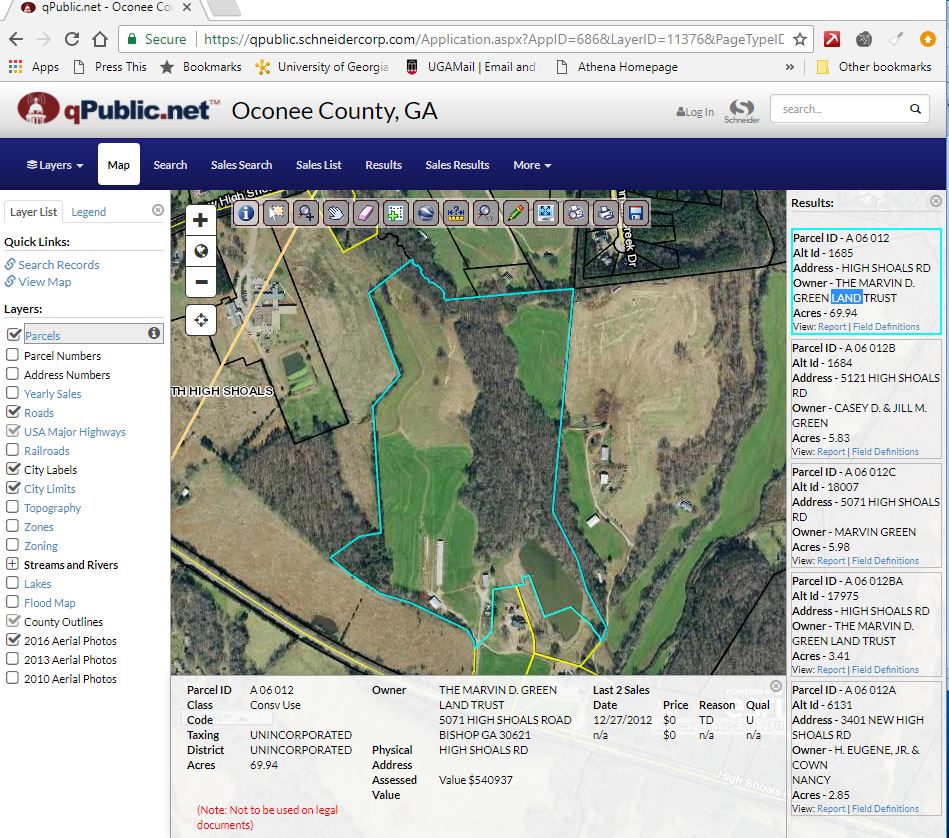Switch to the Legend tab
Image resolution: width=949 pixels, height=838 pixels.
tap(88, 212)
